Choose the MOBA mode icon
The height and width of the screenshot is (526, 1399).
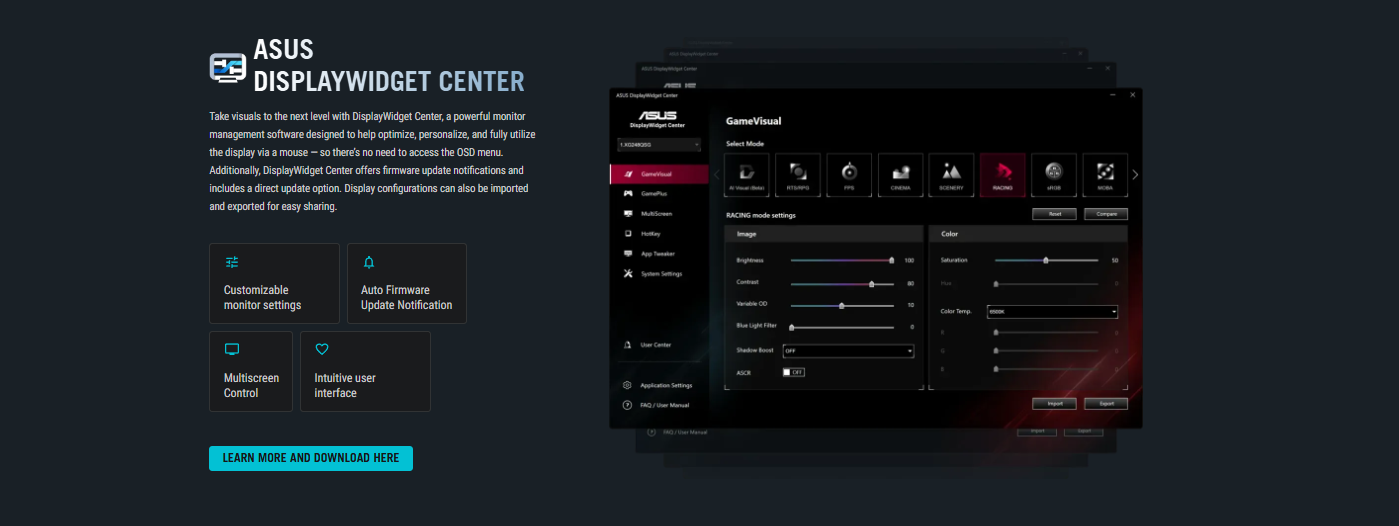1105,175
